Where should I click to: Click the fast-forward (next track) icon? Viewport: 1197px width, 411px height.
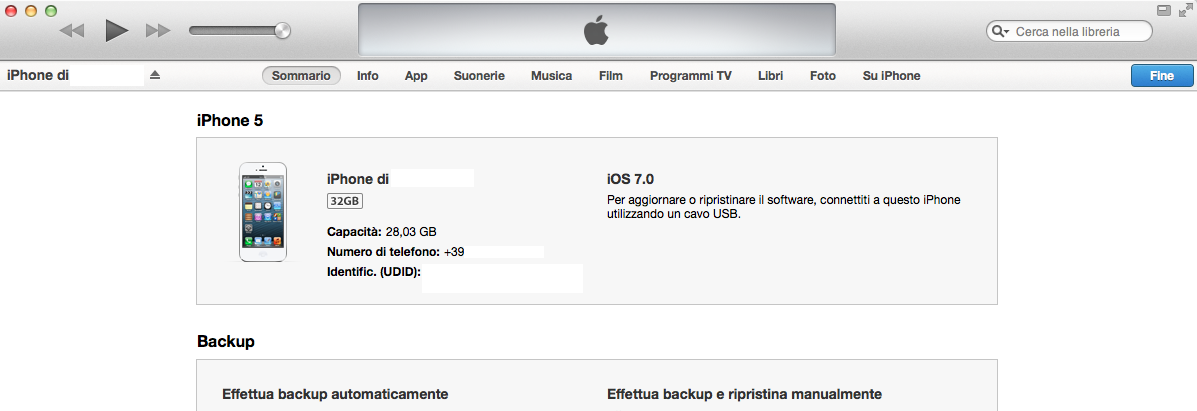(x=158, y=31)
